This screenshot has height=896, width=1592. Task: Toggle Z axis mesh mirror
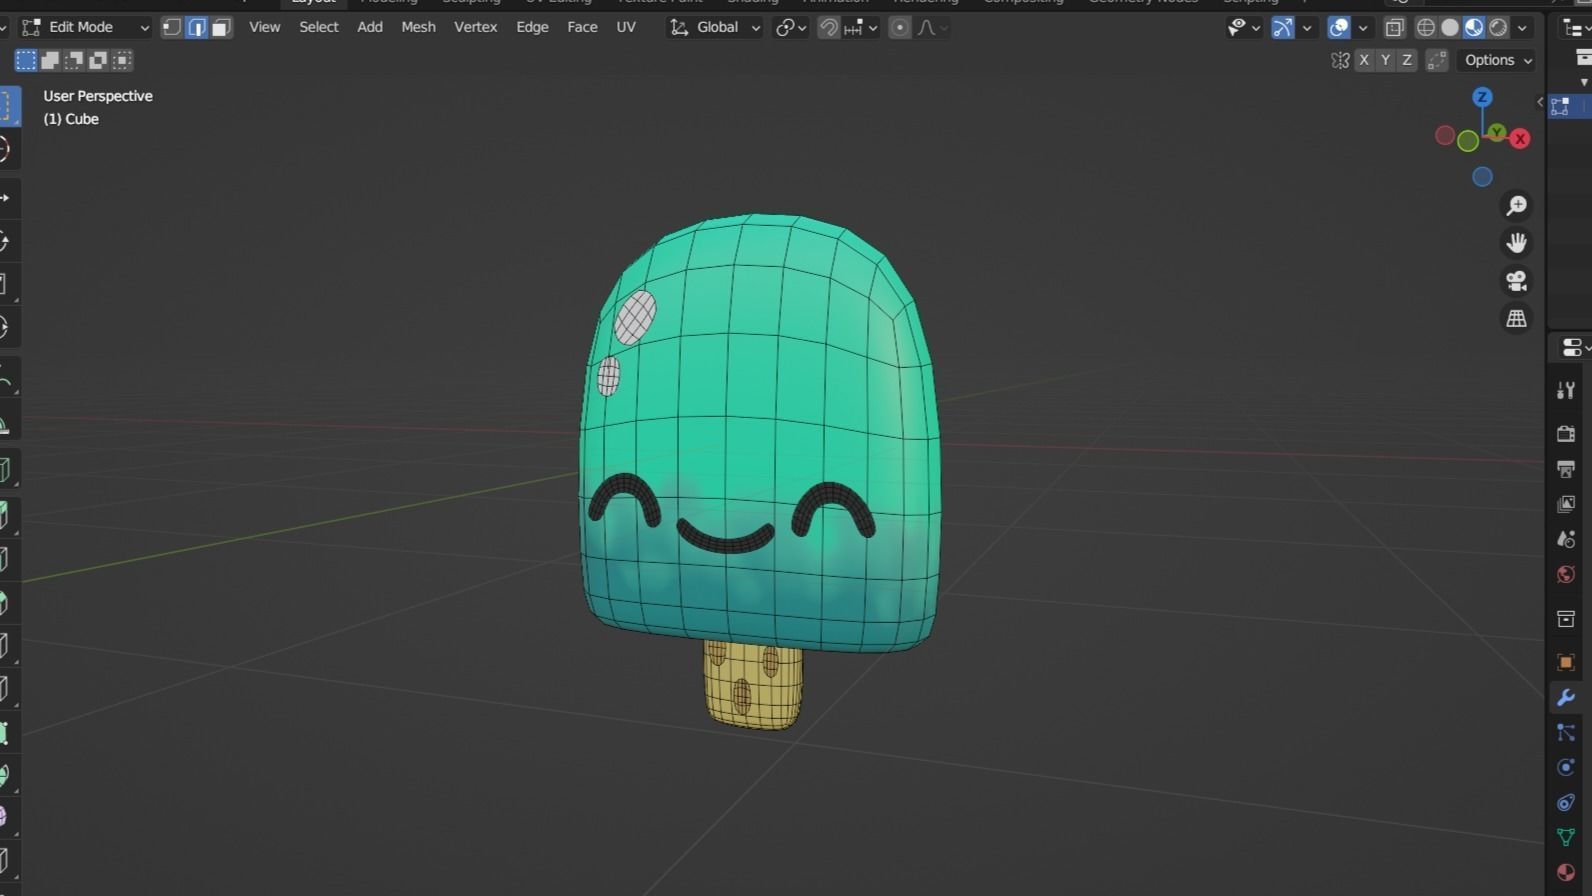1407,60
